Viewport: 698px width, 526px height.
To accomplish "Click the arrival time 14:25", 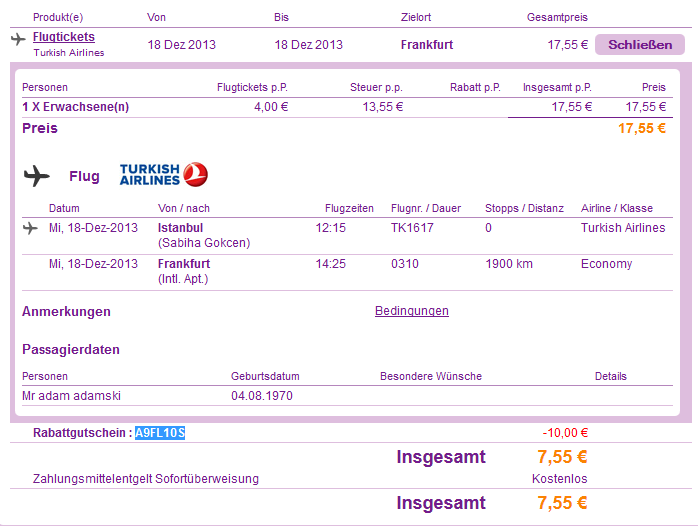I will tap(330, 264).
